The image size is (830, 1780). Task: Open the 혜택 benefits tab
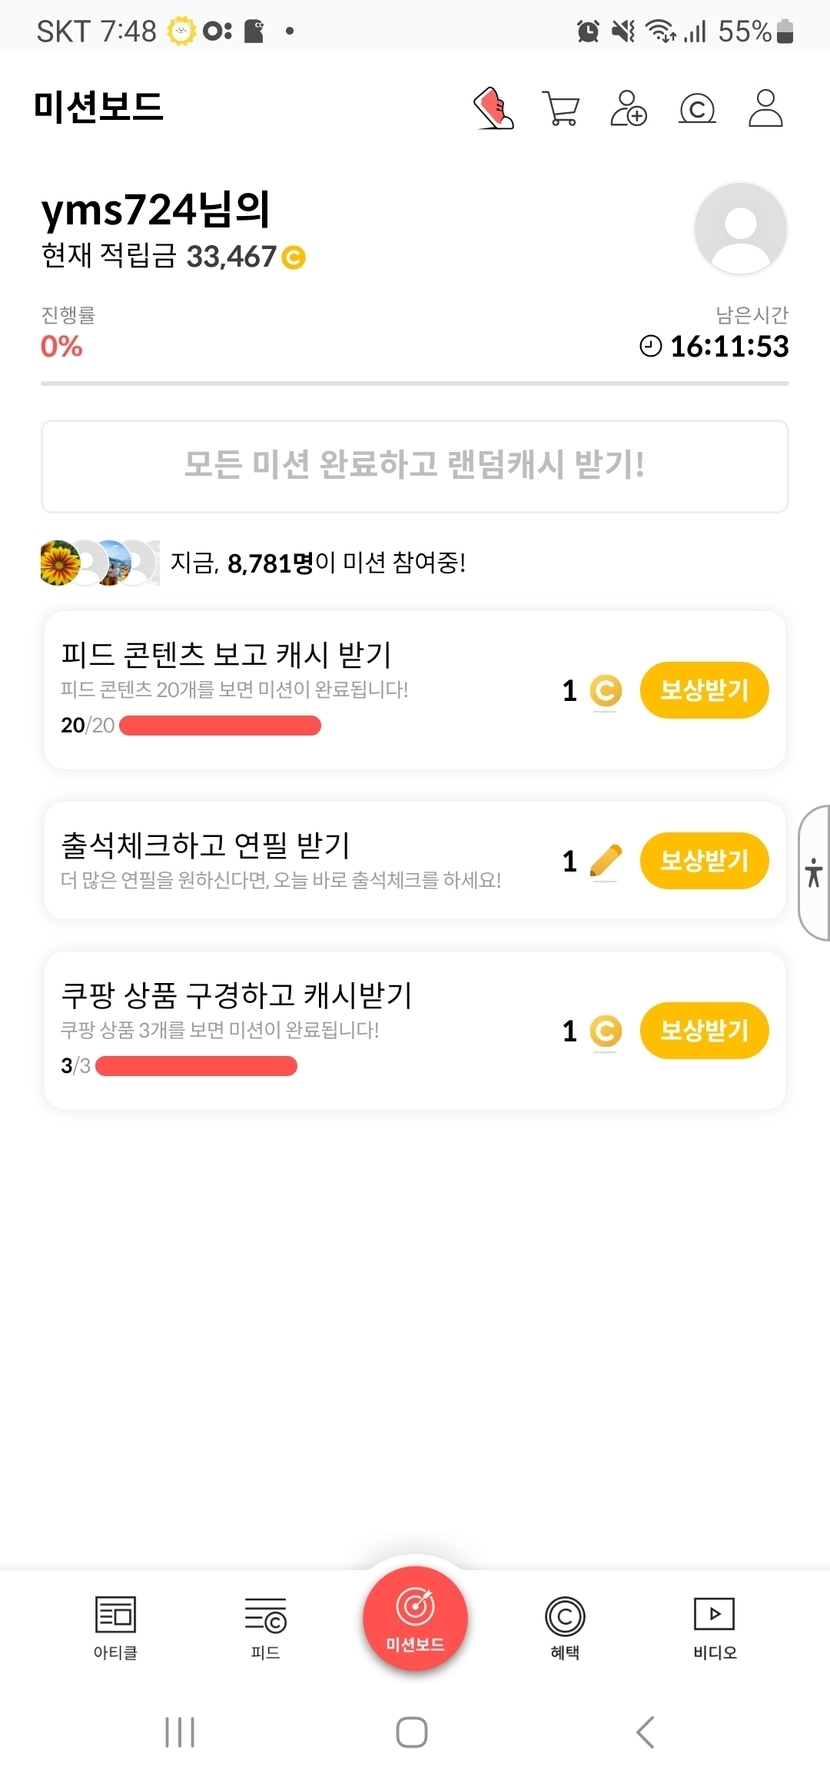tap(565, 1627)
